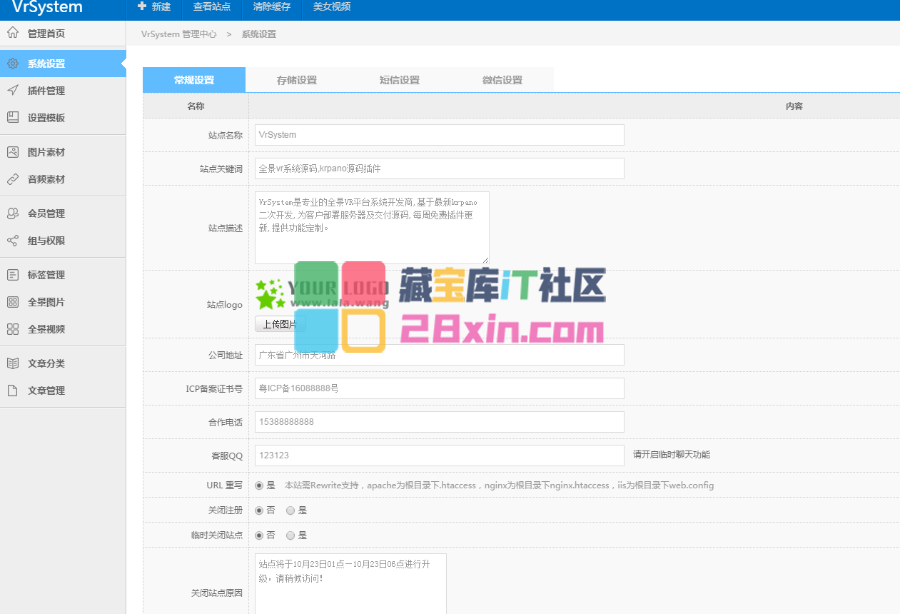
Task: Open 组与权限 share icon
Action: pos(13,241)
